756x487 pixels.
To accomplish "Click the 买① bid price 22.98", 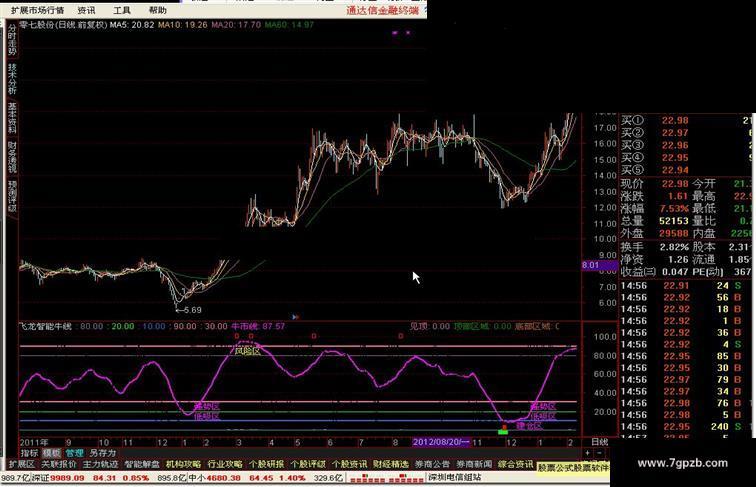I will [x=675, y=121].
